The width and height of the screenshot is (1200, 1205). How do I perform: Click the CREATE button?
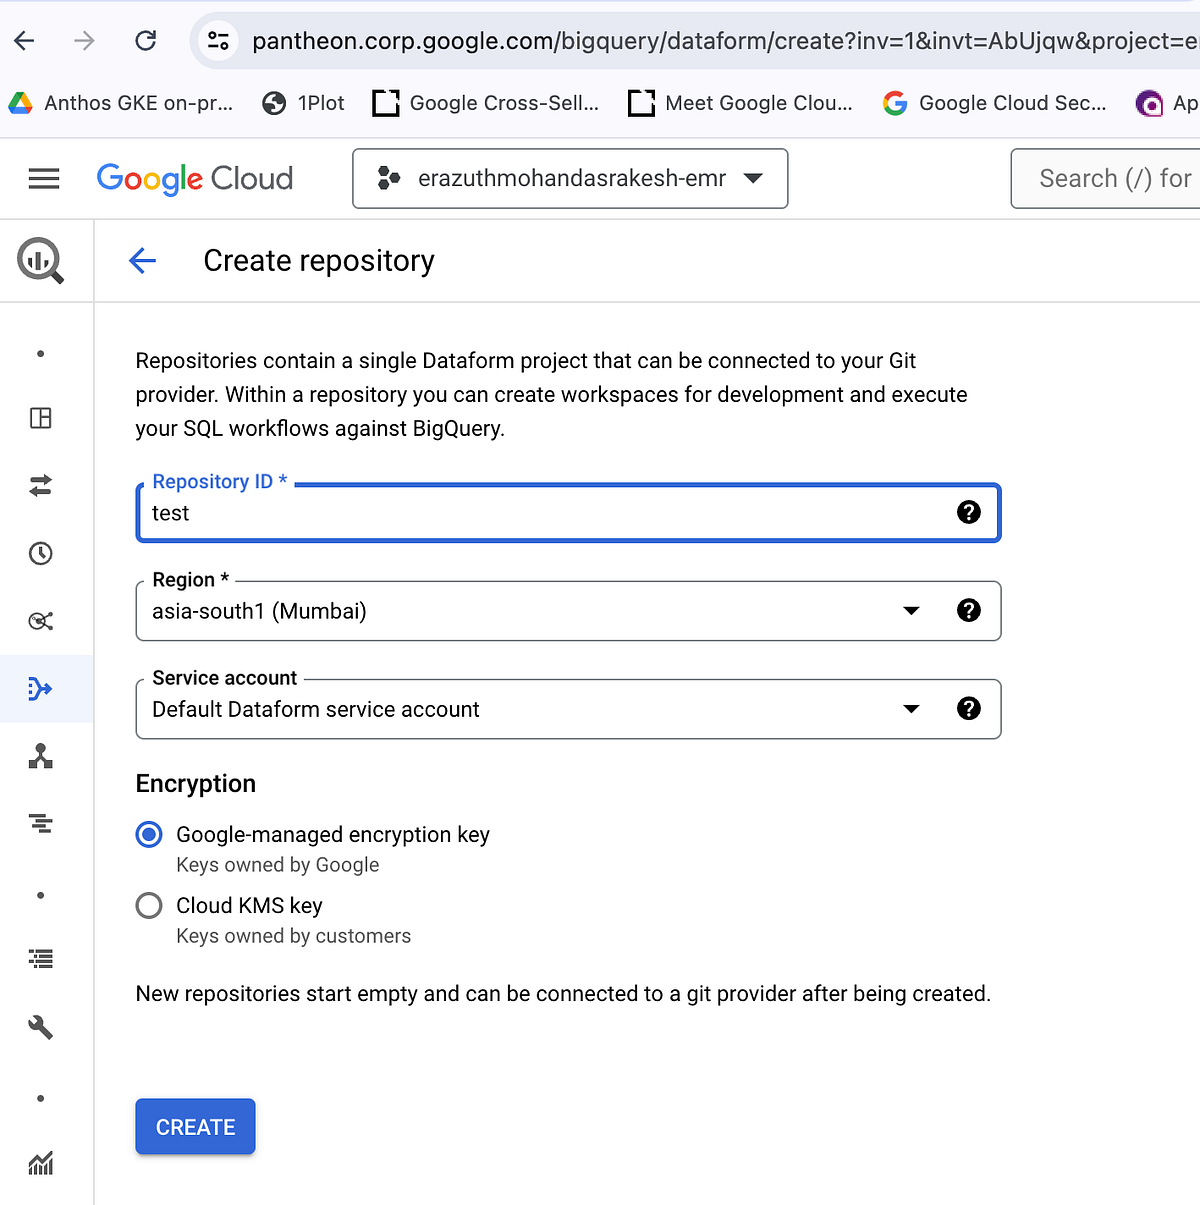coord(195,1126)
